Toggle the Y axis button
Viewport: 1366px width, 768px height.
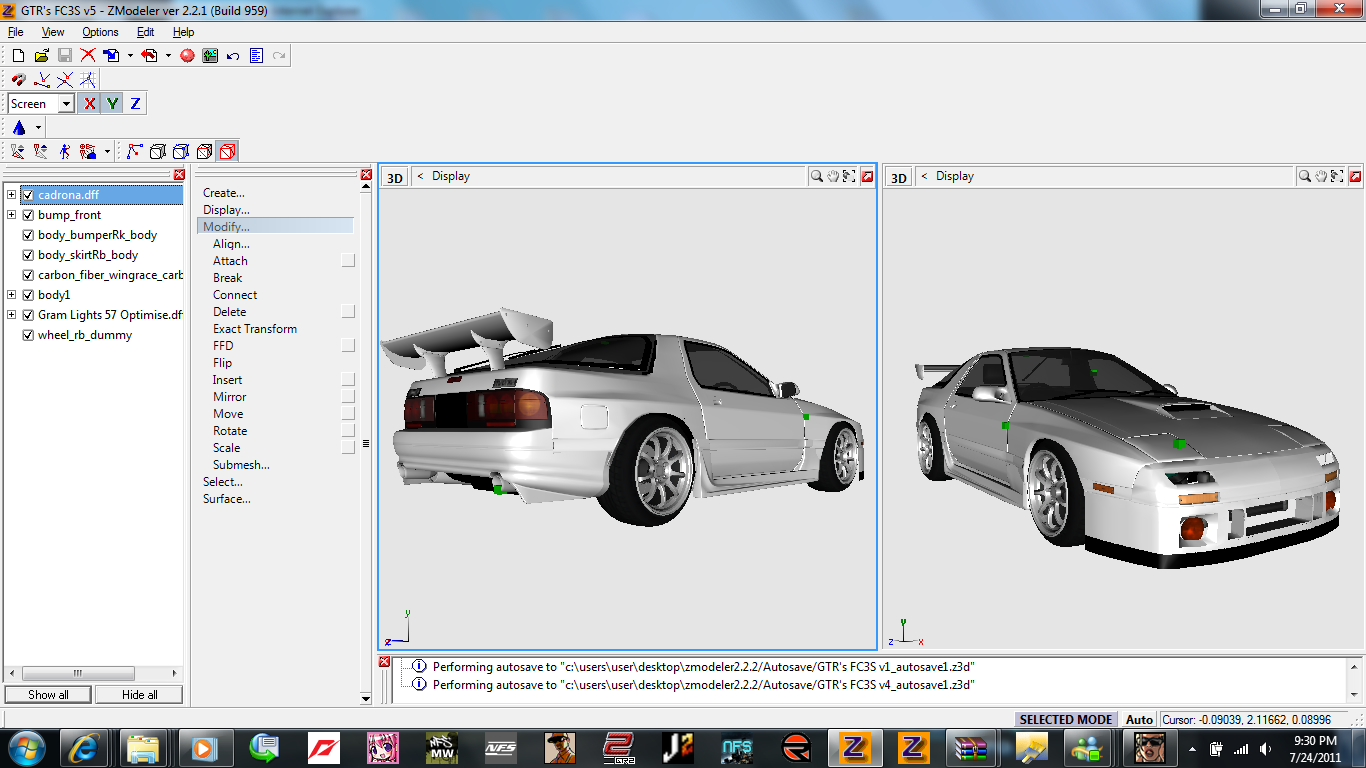(113, 103)
